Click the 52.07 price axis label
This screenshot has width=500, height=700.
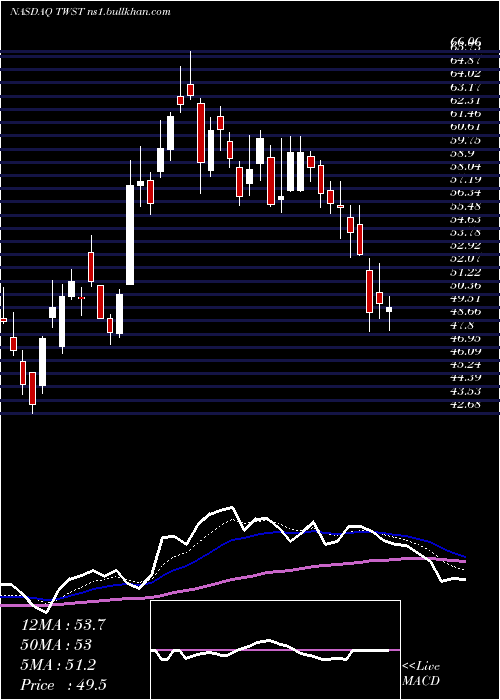[466, 259]
